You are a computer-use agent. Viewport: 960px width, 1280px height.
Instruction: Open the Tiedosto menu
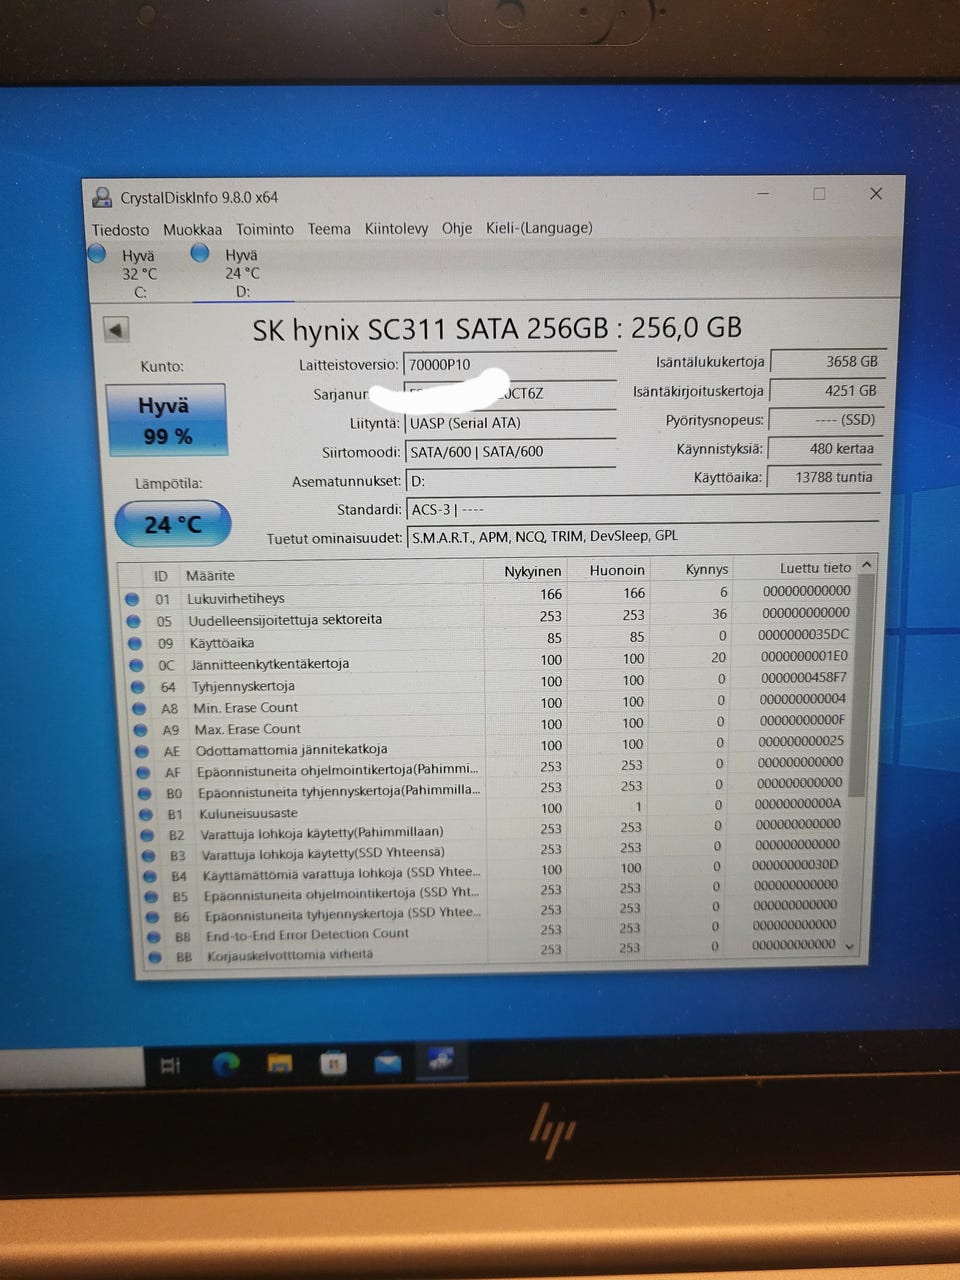tap(120, 230)
